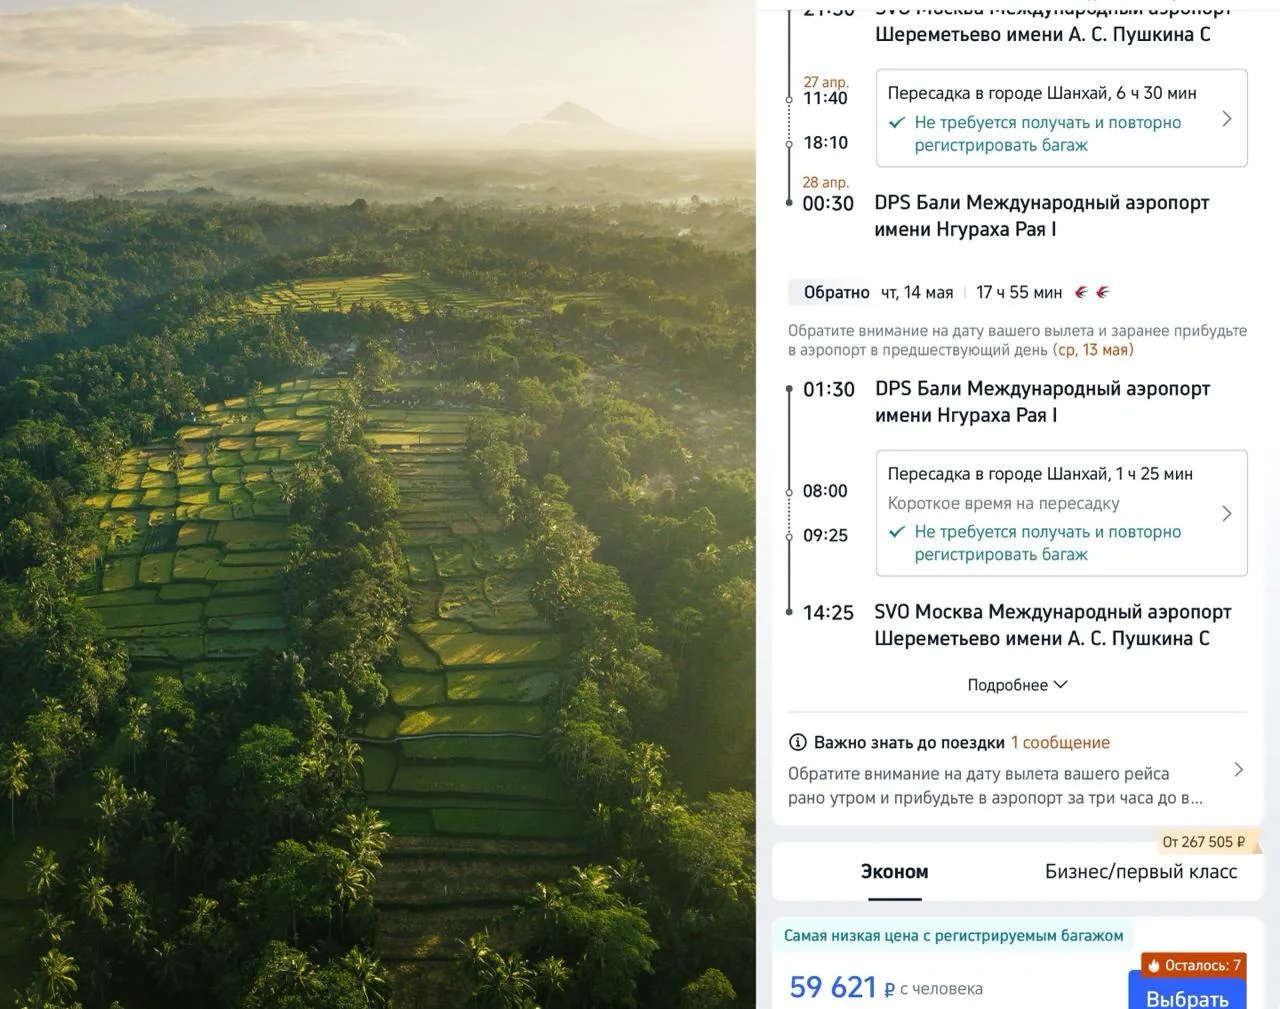
Task: Click the Bali rice terraces photo
Action: pos(378,504)
